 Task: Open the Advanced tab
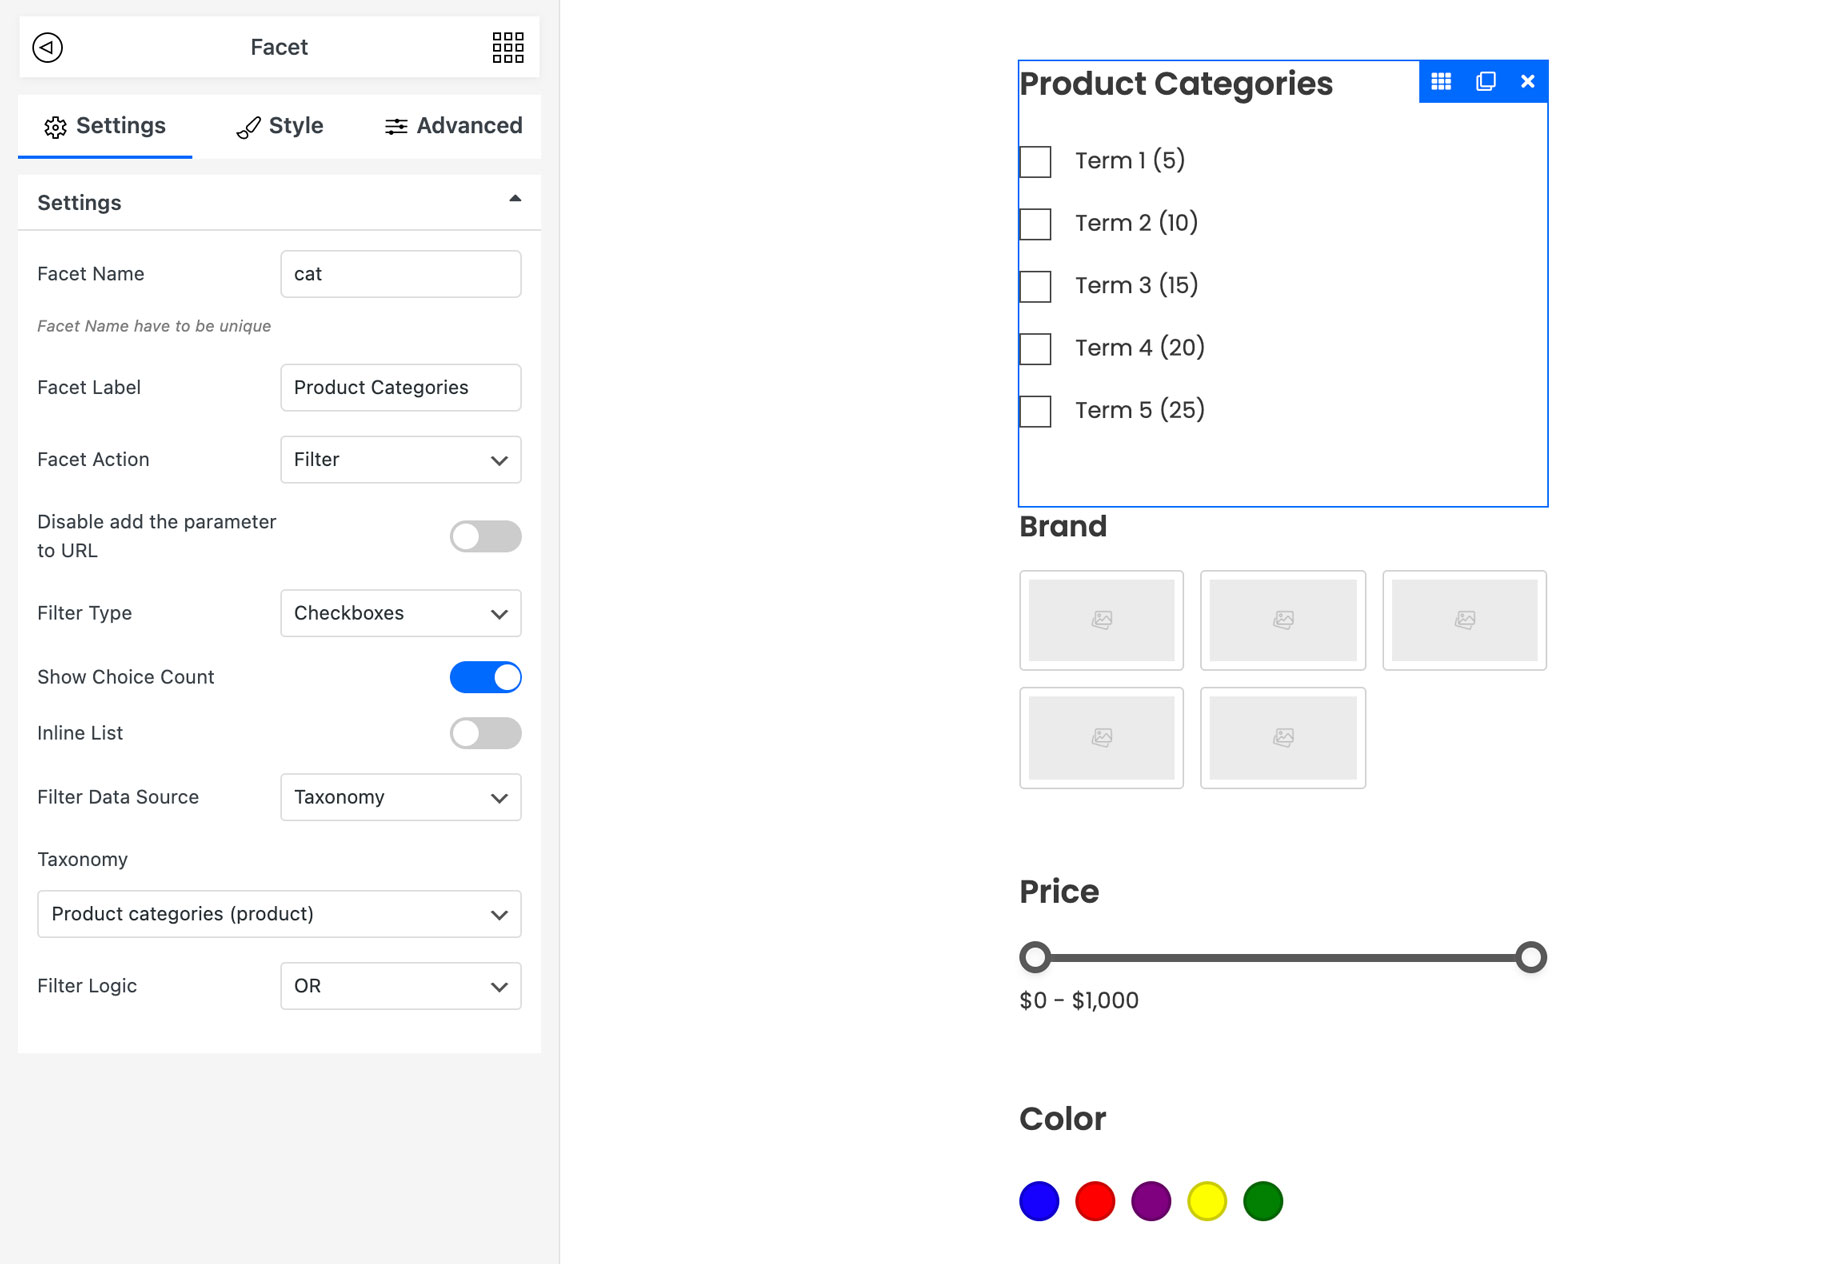pyautogui.click(x=453, y=126)
